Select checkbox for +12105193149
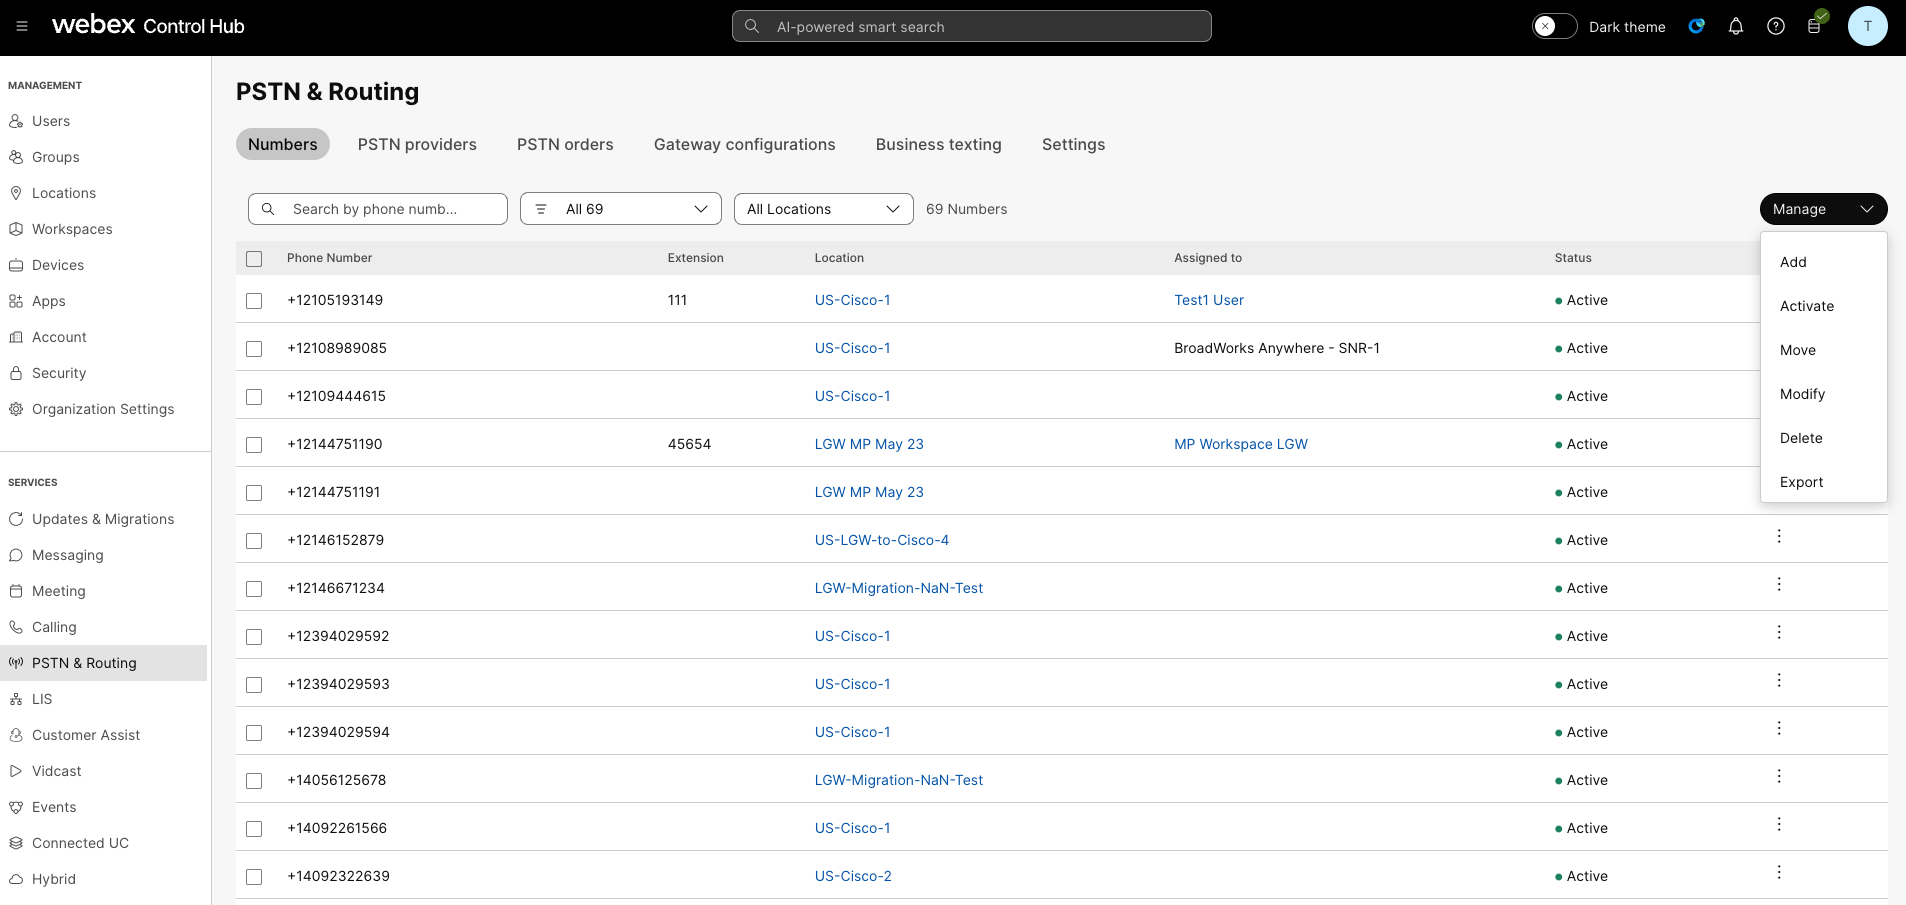1906x905 pixels. pyautogui.click(x=254, y=300)
